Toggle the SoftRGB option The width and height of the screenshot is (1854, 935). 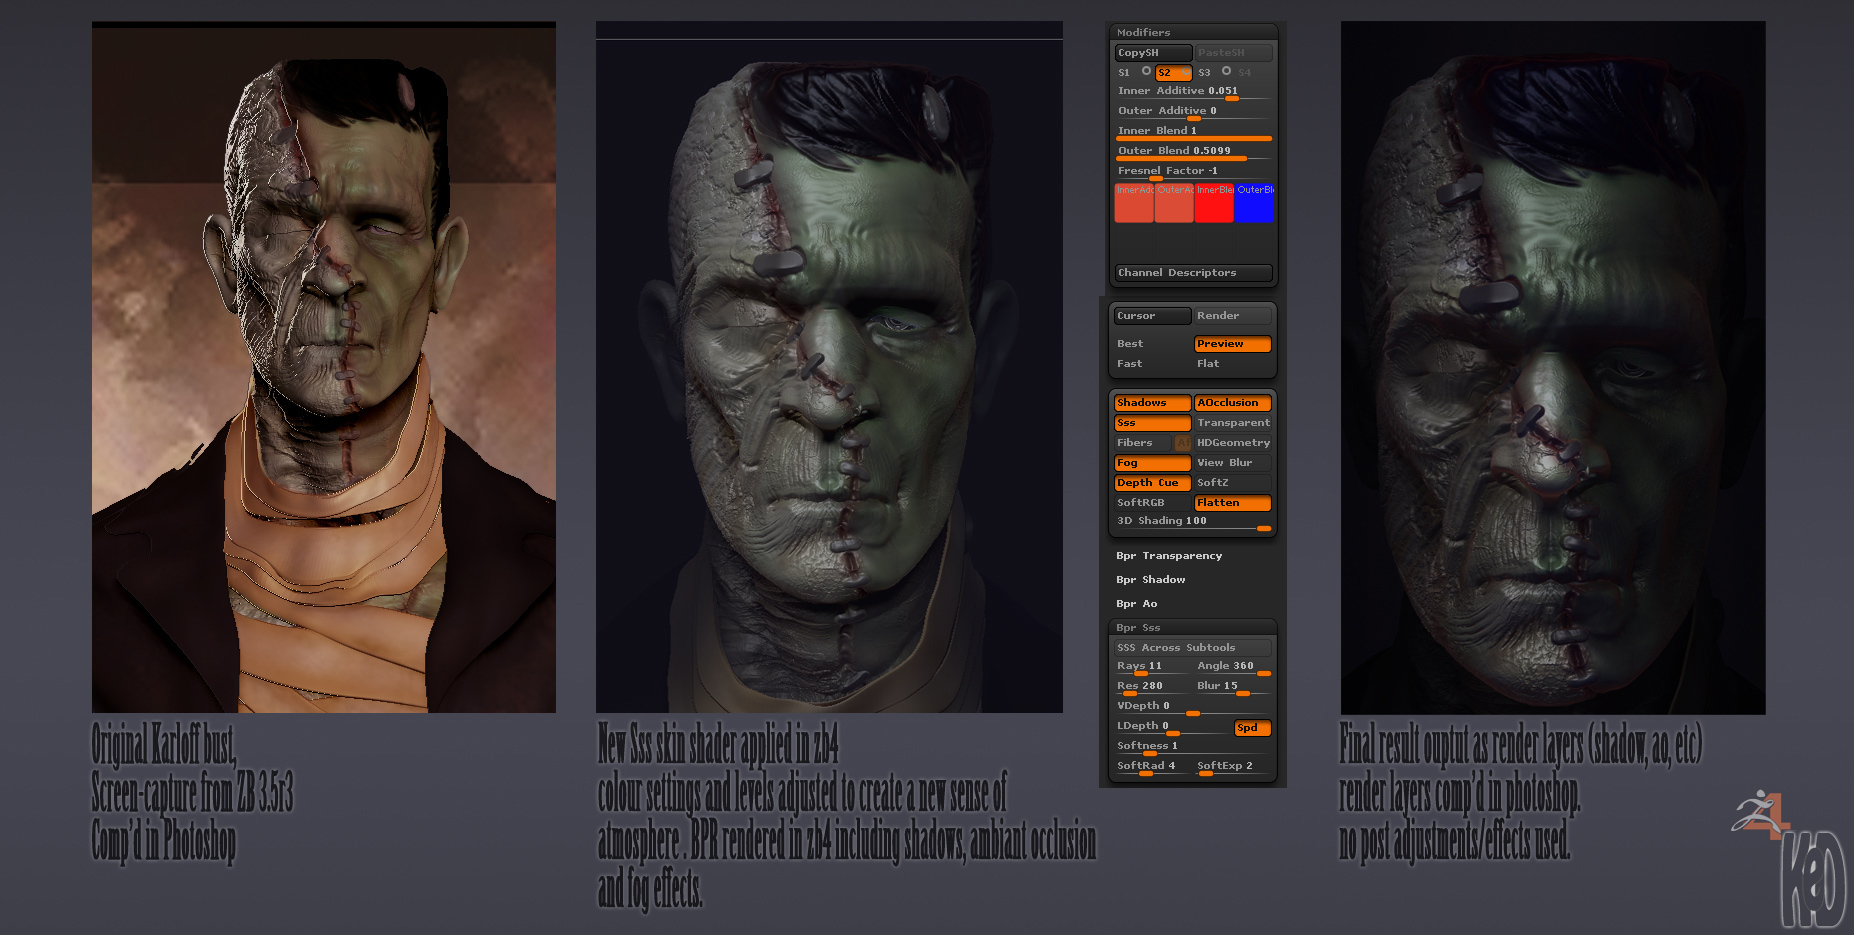[x=1152, y=503]
